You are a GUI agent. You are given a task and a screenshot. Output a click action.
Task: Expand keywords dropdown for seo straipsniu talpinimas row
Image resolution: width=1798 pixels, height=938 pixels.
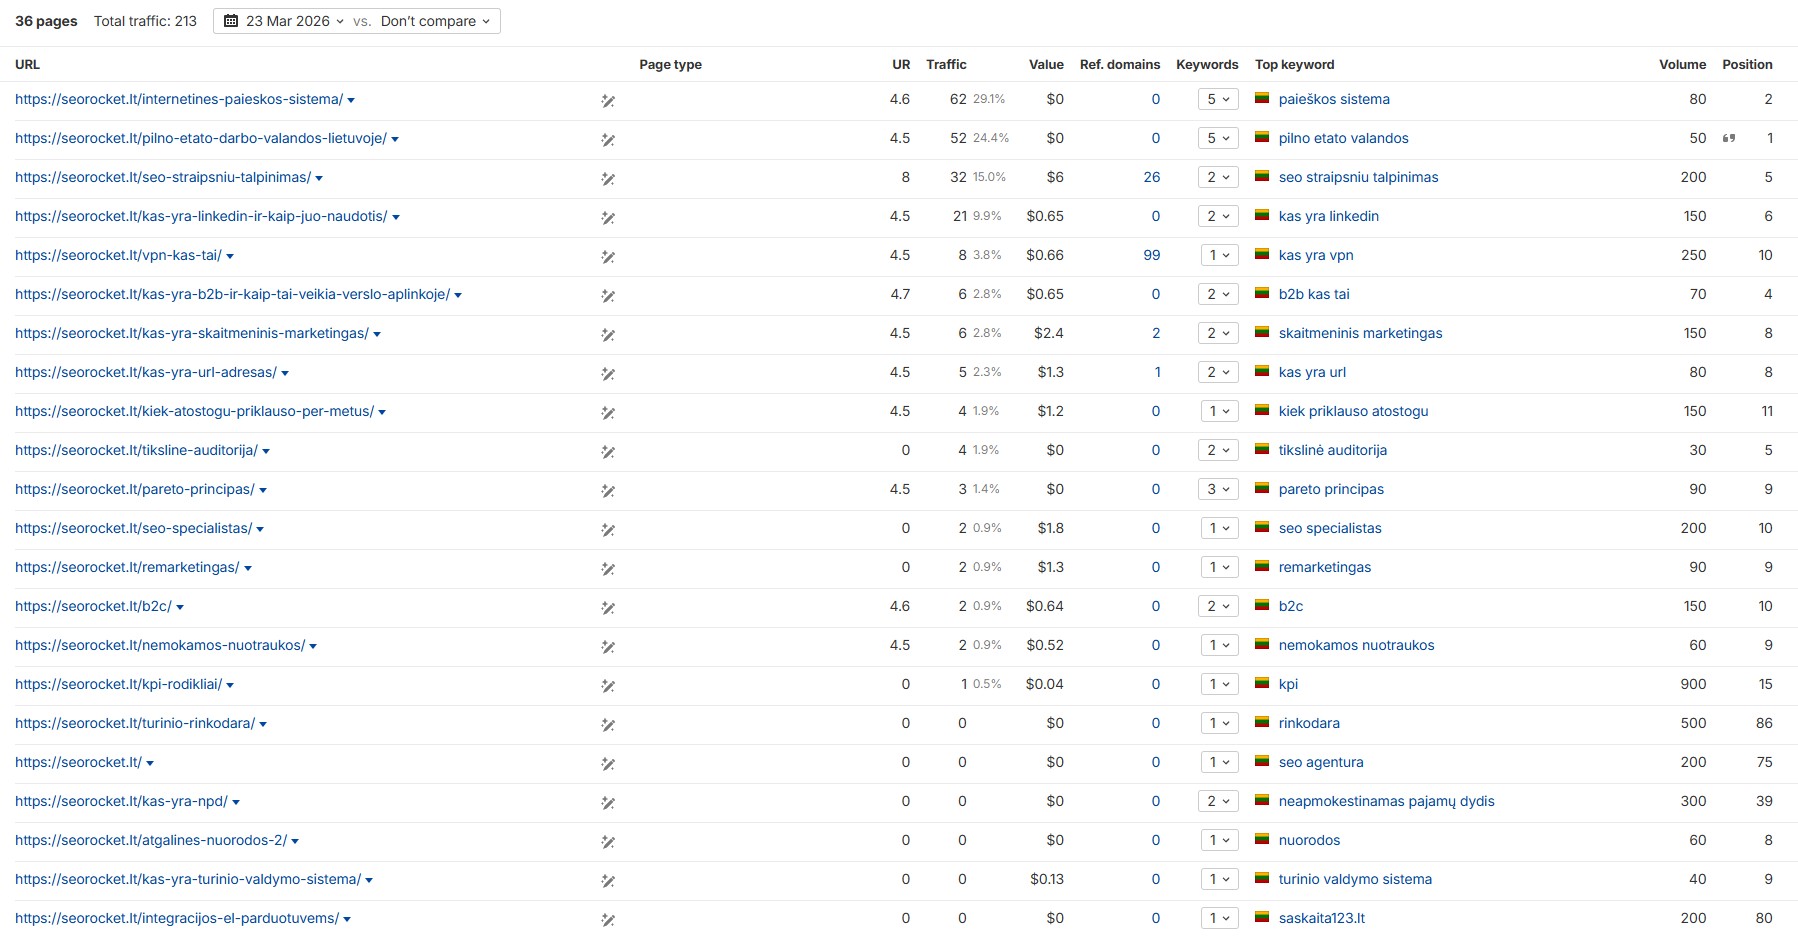pyautogui.click(x=1218, y=177)
